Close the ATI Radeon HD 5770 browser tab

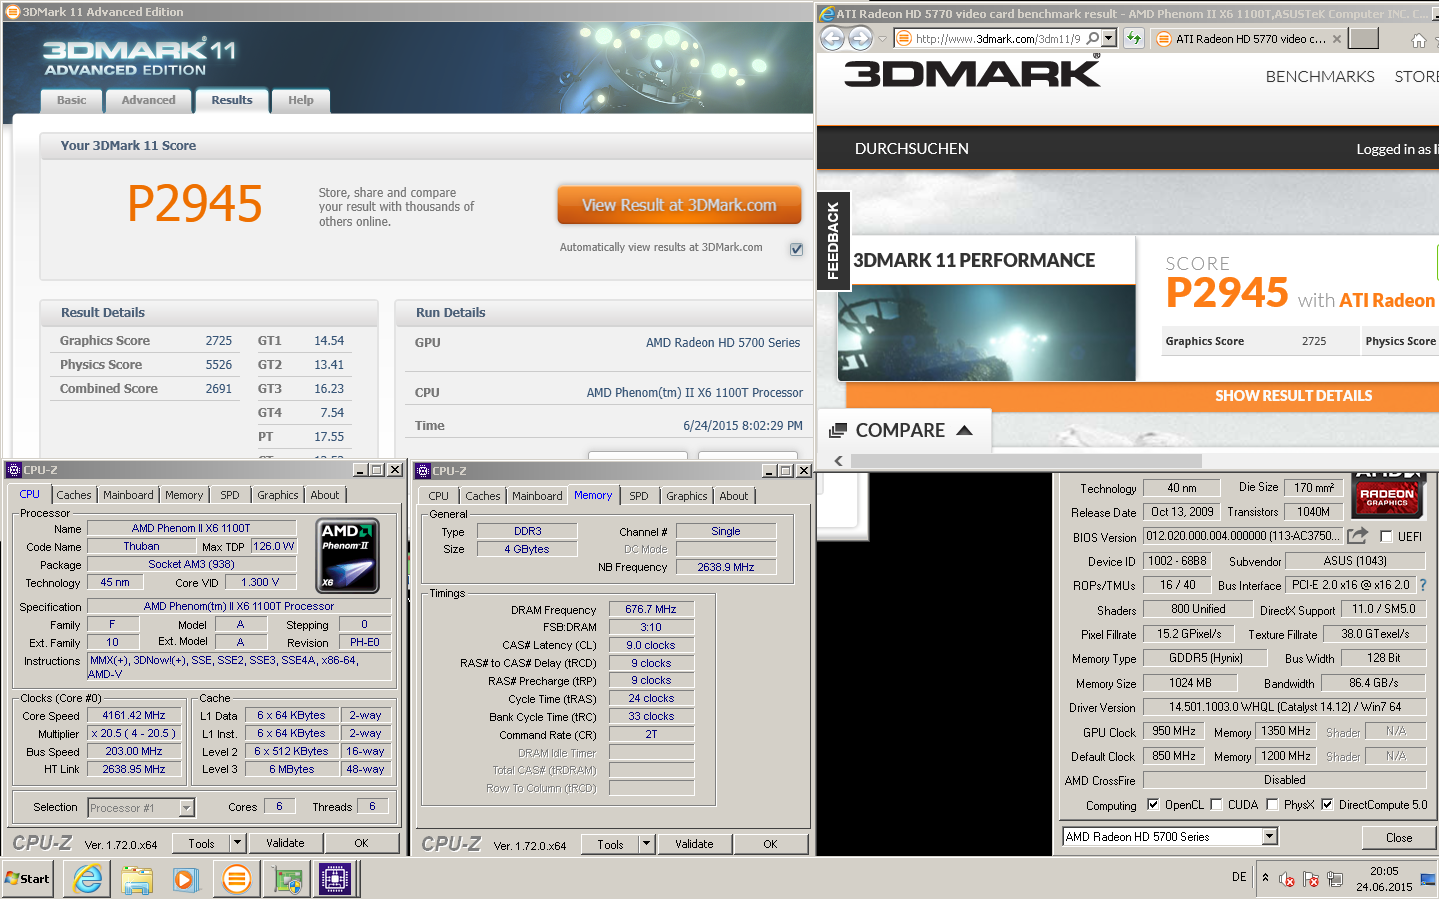click(x=1337, y=39)
